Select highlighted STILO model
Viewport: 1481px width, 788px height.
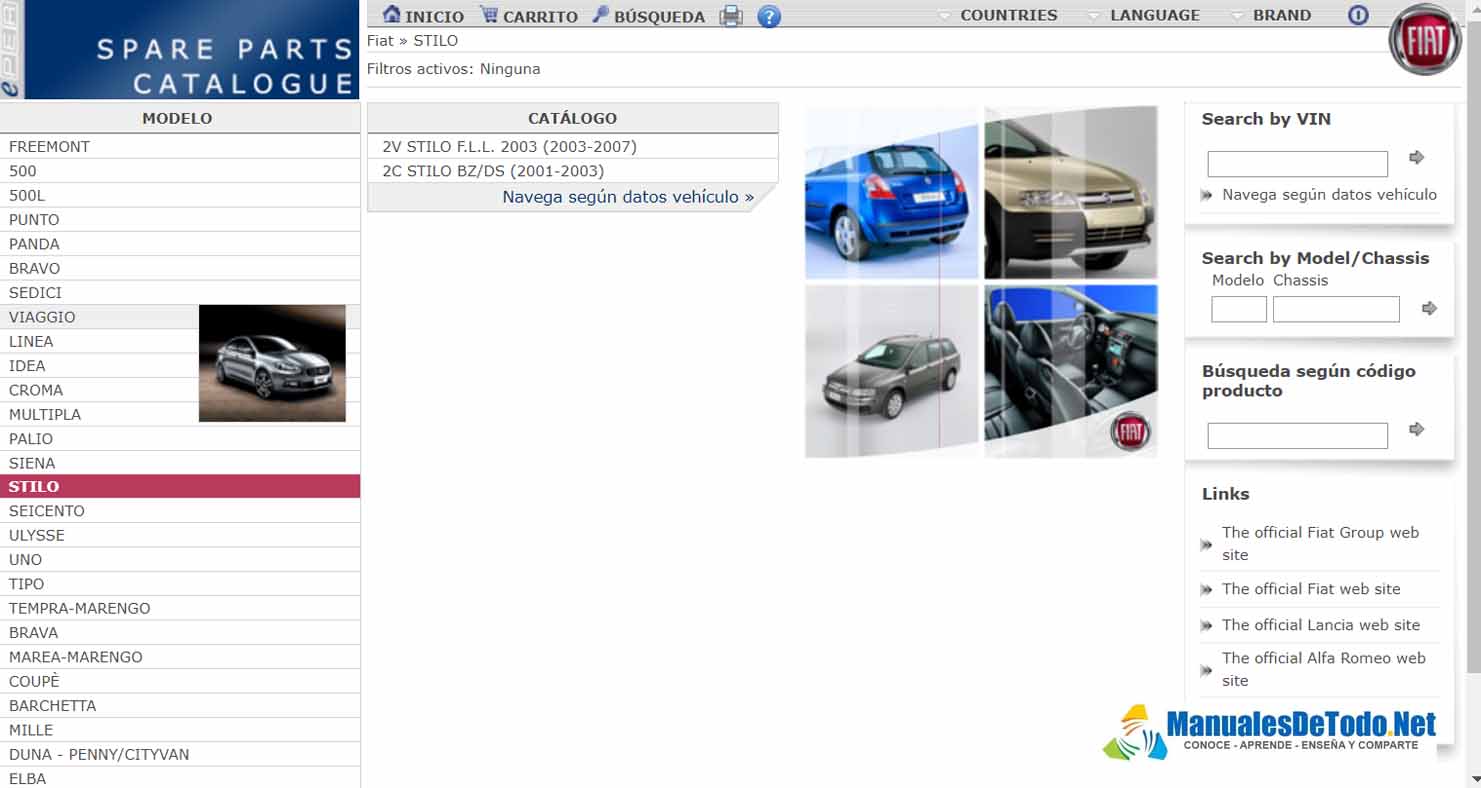[180, 487]
